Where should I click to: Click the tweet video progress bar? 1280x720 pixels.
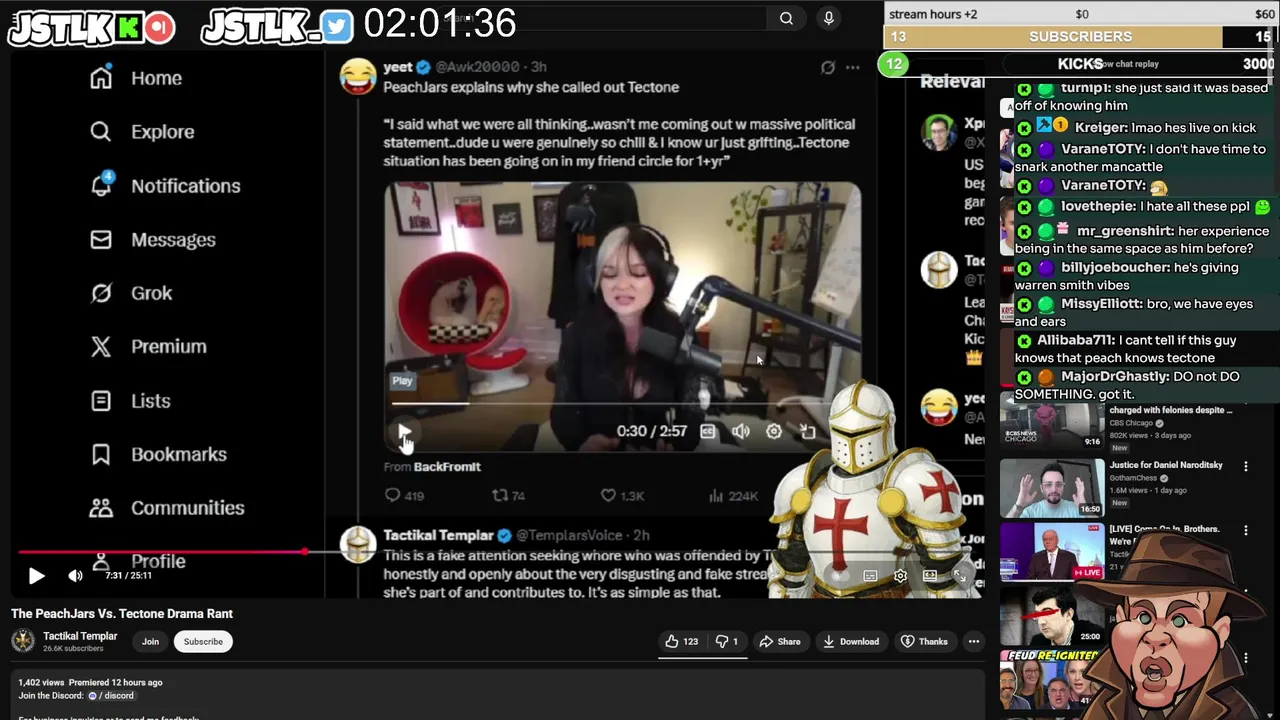[x=622, y=404]
